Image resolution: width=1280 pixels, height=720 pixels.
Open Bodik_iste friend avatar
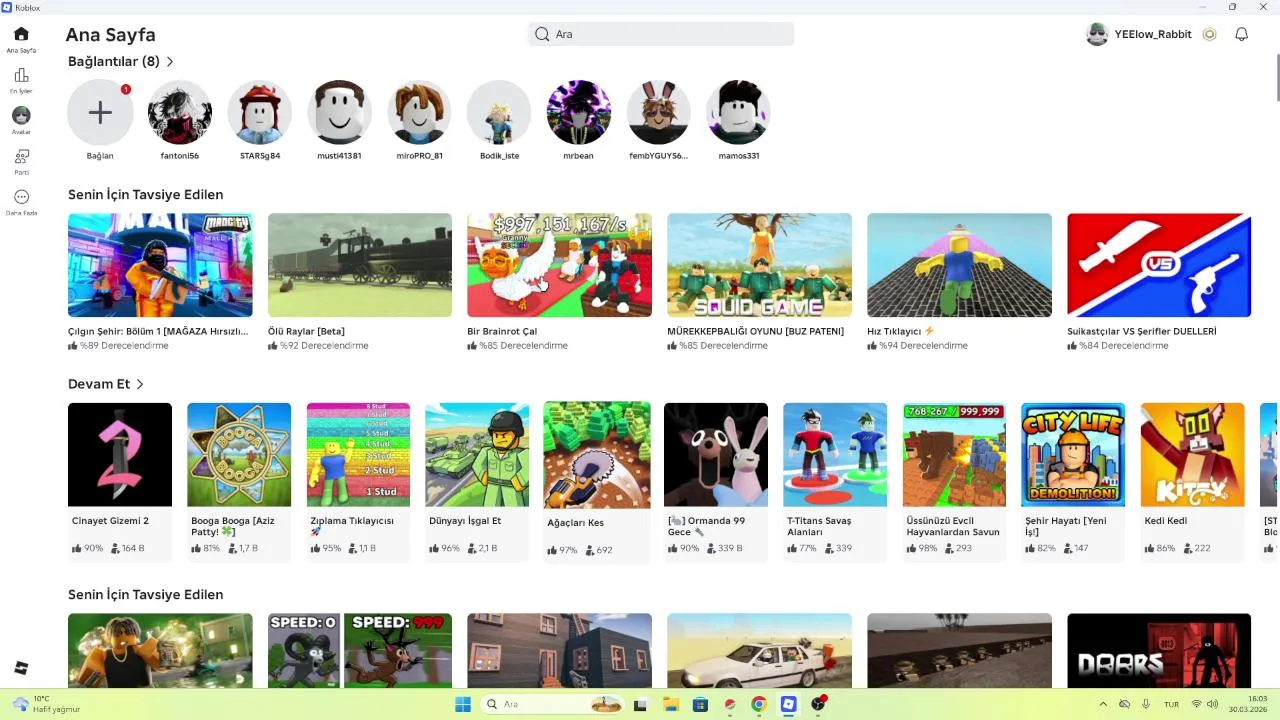[x=499, y=112]
